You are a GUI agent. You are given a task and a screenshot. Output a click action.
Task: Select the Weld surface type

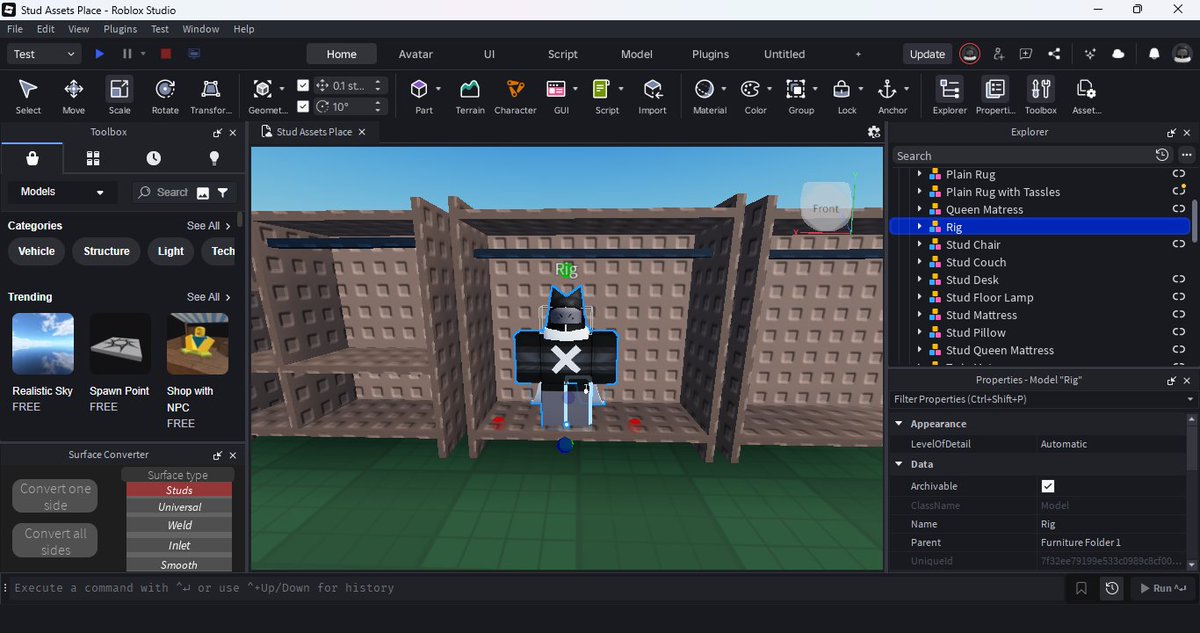[179, 525]
